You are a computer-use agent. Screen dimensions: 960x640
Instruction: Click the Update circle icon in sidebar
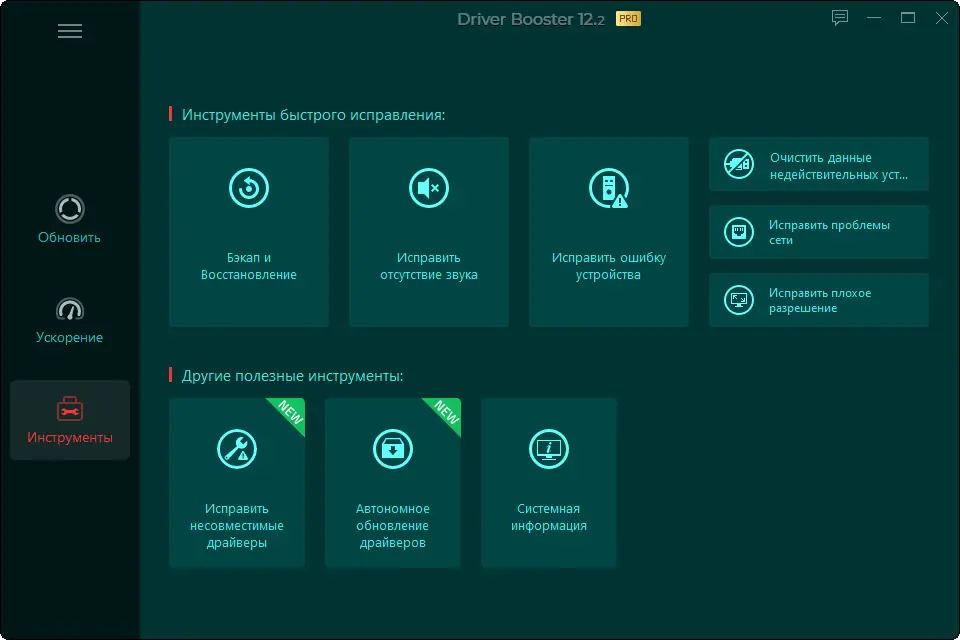click(68, 207)
